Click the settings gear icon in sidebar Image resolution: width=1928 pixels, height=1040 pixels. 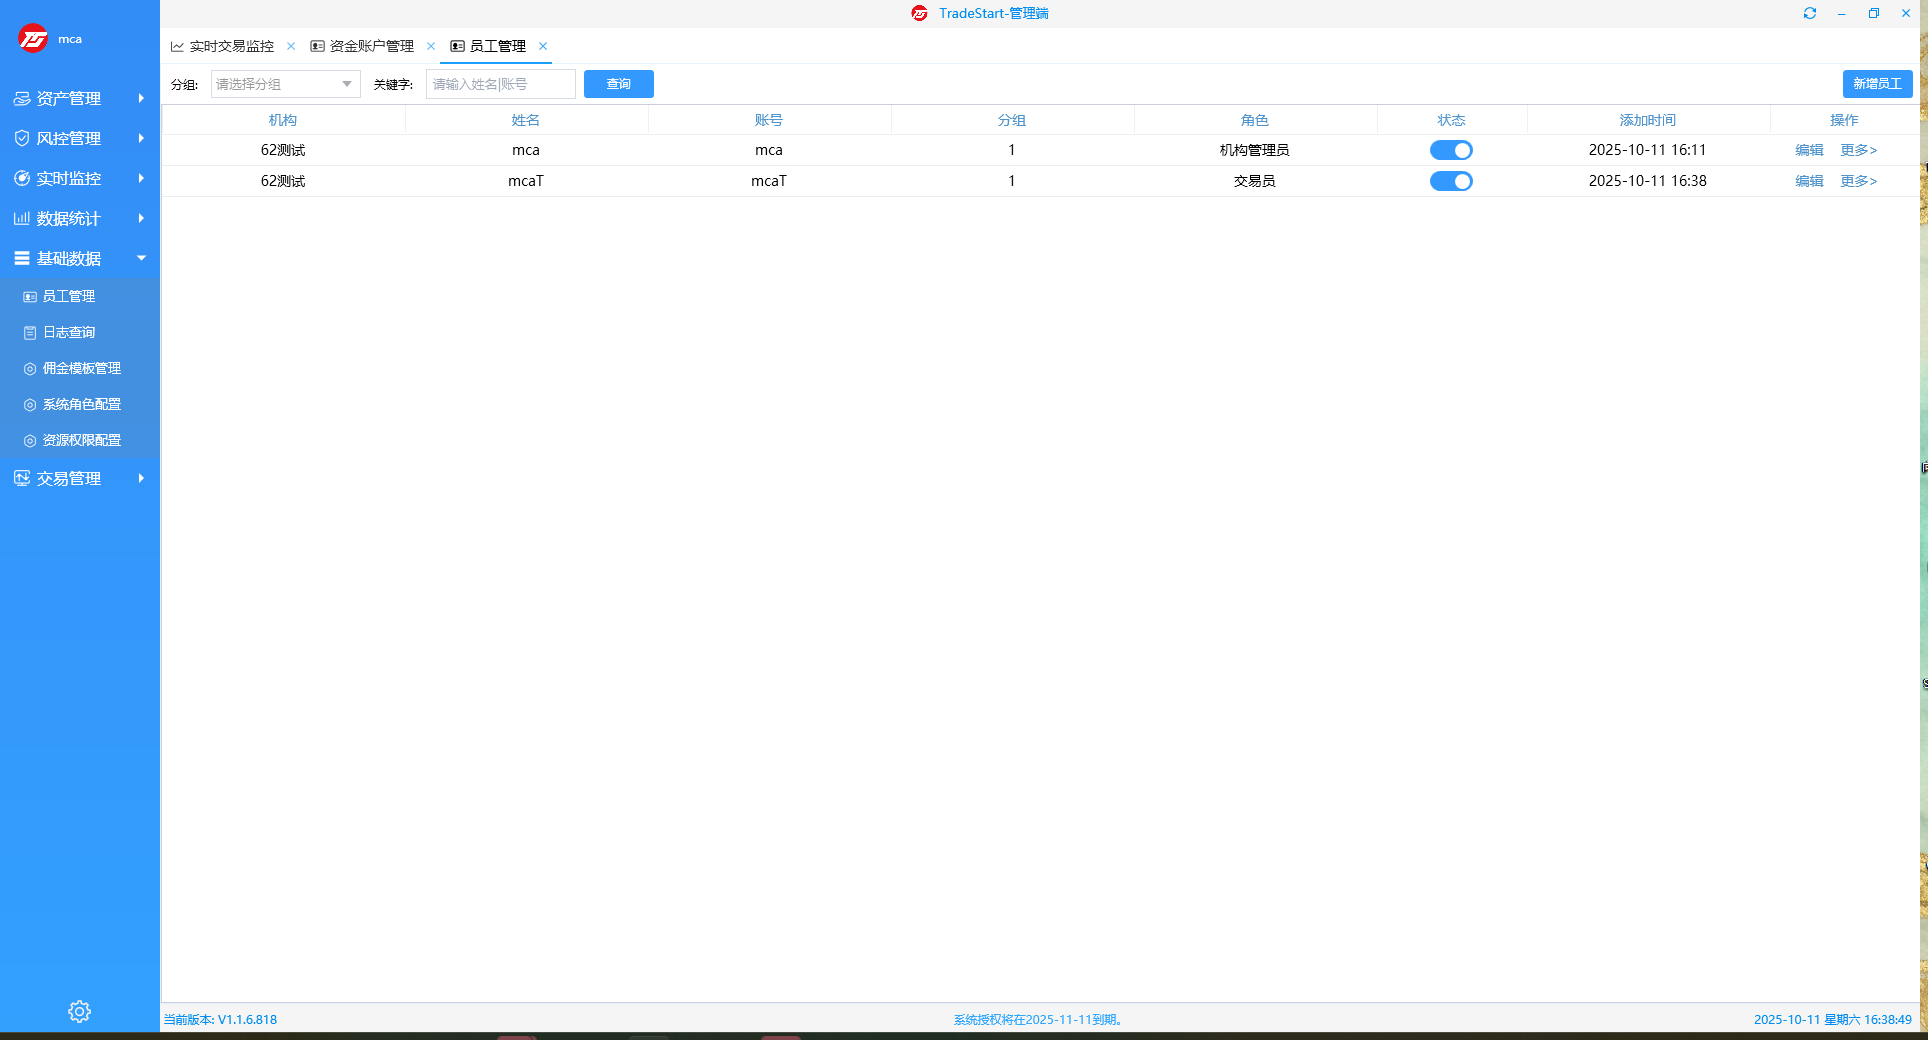(79, 1011)
